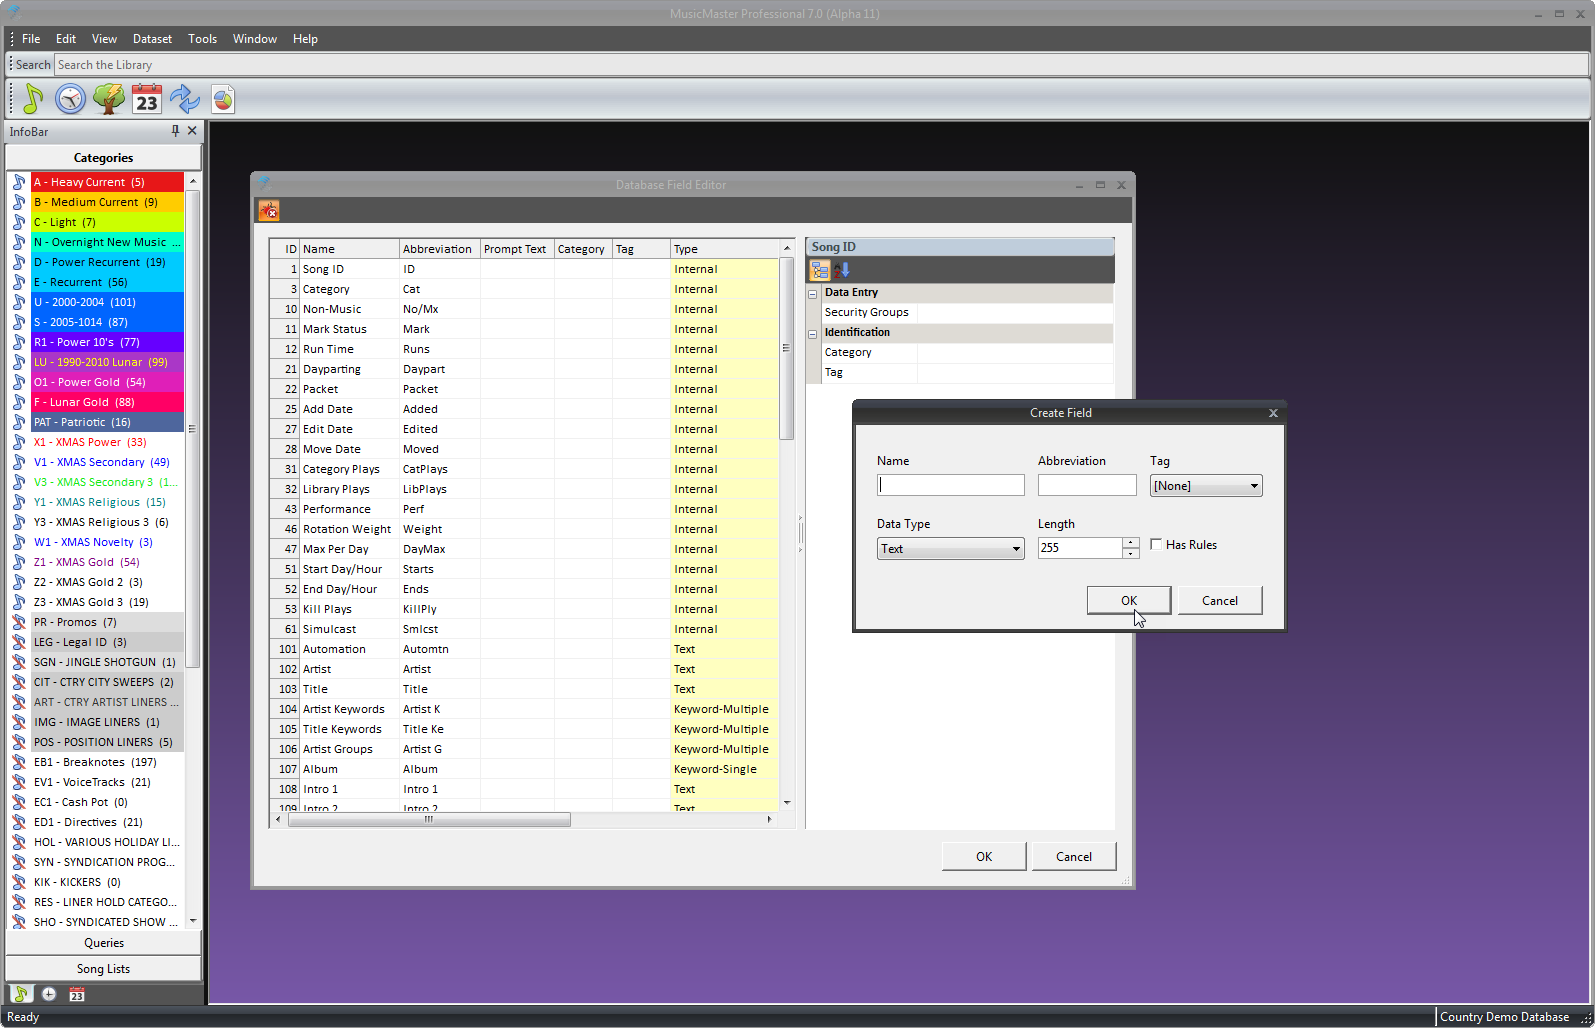The width and height of the screenshot is (1595, 1028).
Task: Collapse the Data Entry property group
Action: click(x=813, y=293)
